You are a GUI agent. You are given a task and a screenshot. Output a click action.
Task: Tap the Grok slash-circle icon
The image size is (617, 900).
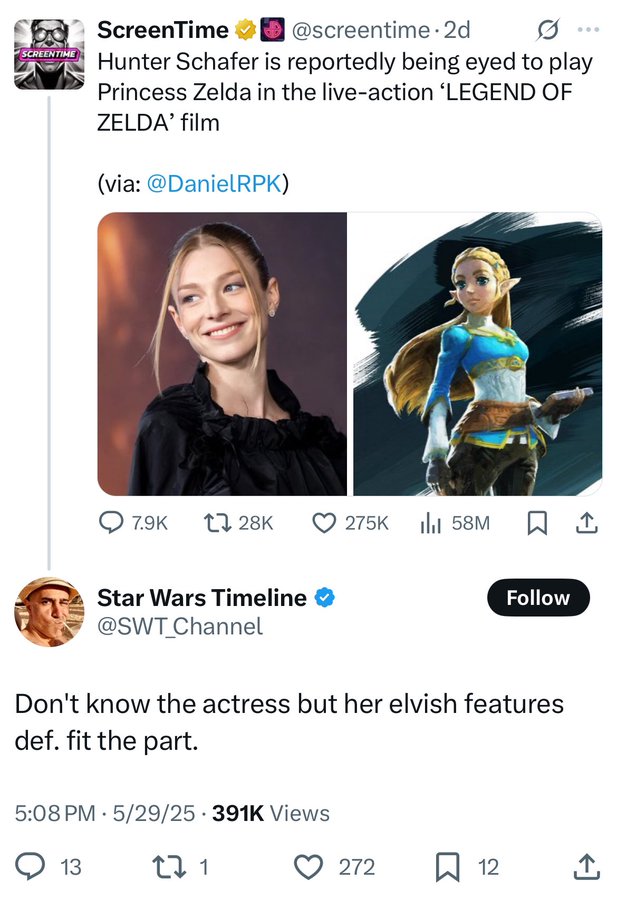(x=546, y=30)
